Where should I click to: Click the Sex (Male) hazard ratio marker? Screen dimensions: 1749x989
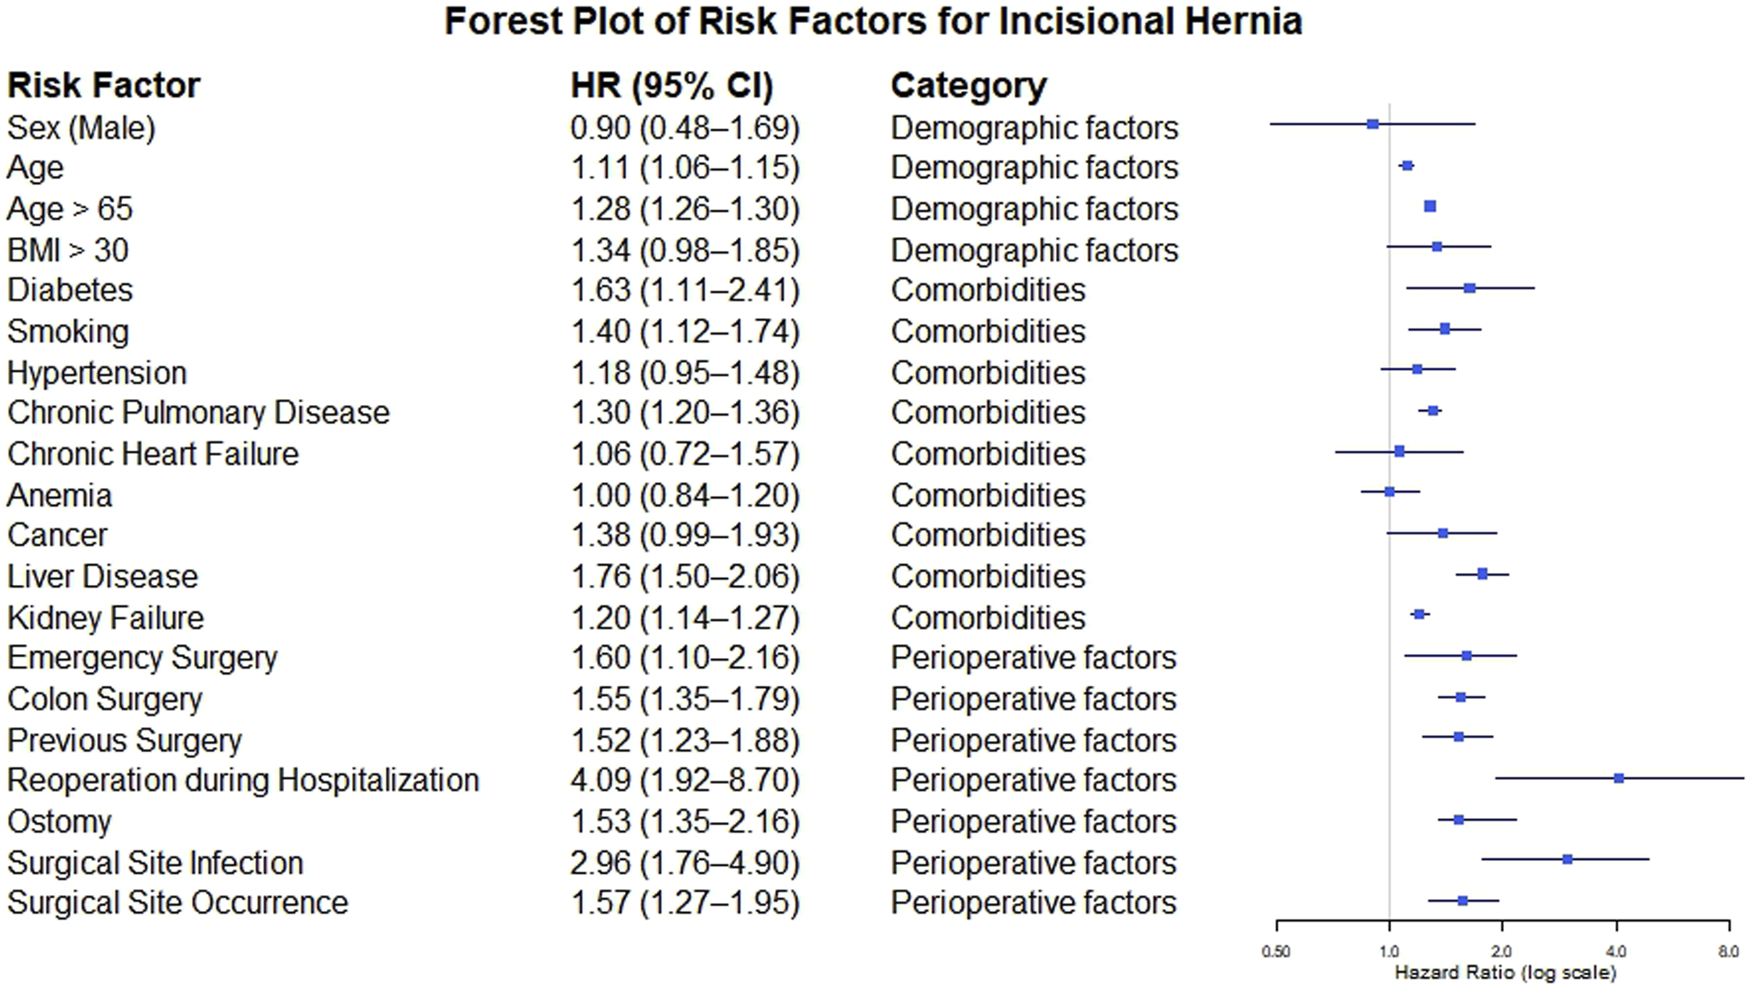(1373, 124)
